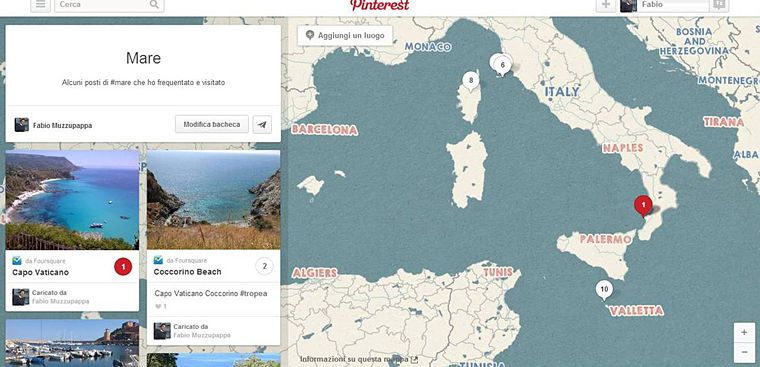Open Informazioni su questa mappa link

click(359, 359)
